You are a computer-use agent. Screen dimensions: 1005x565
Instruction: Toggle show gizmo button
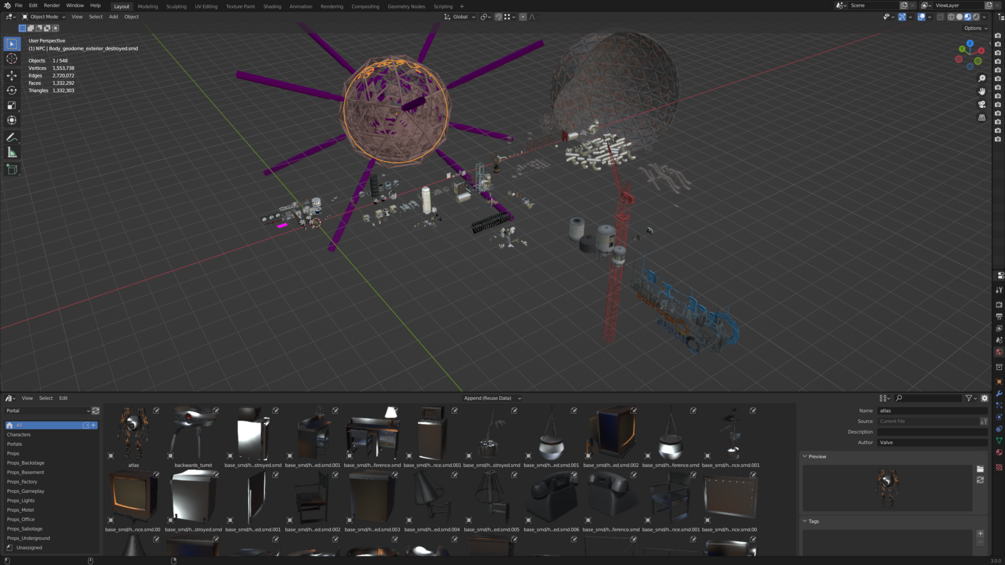click(902, 17)
